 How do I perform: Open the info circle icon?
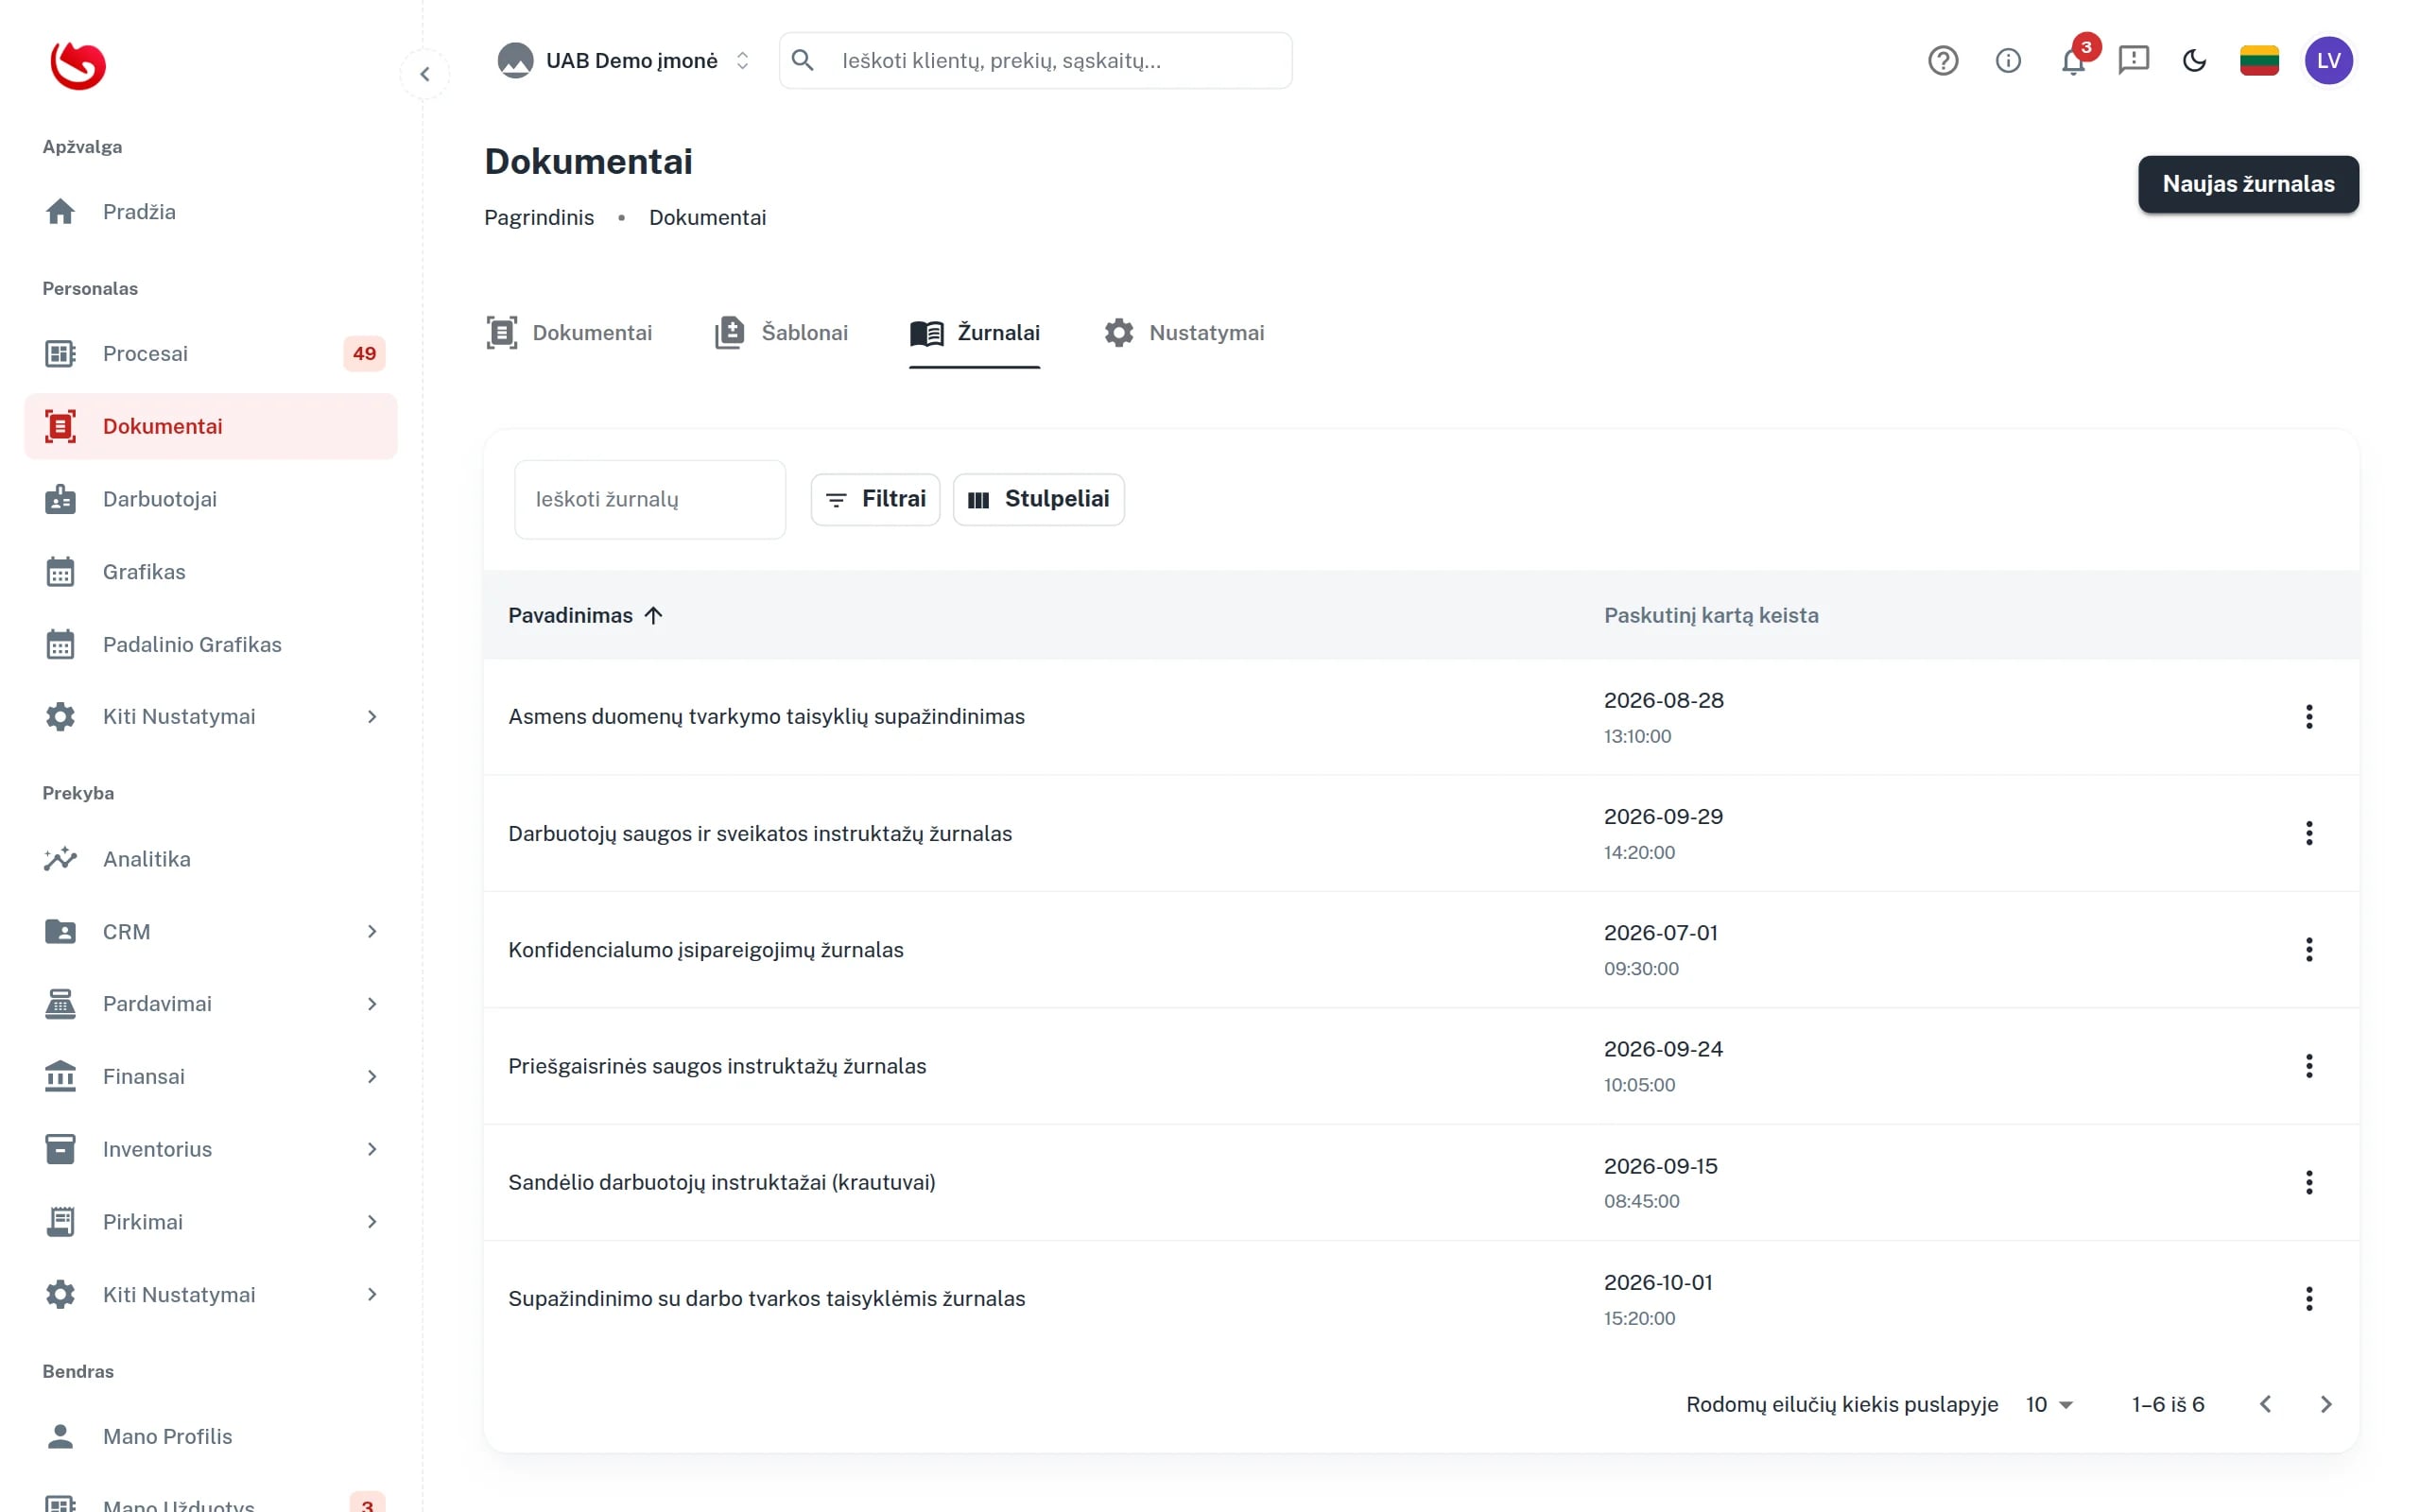[2008, 61]
